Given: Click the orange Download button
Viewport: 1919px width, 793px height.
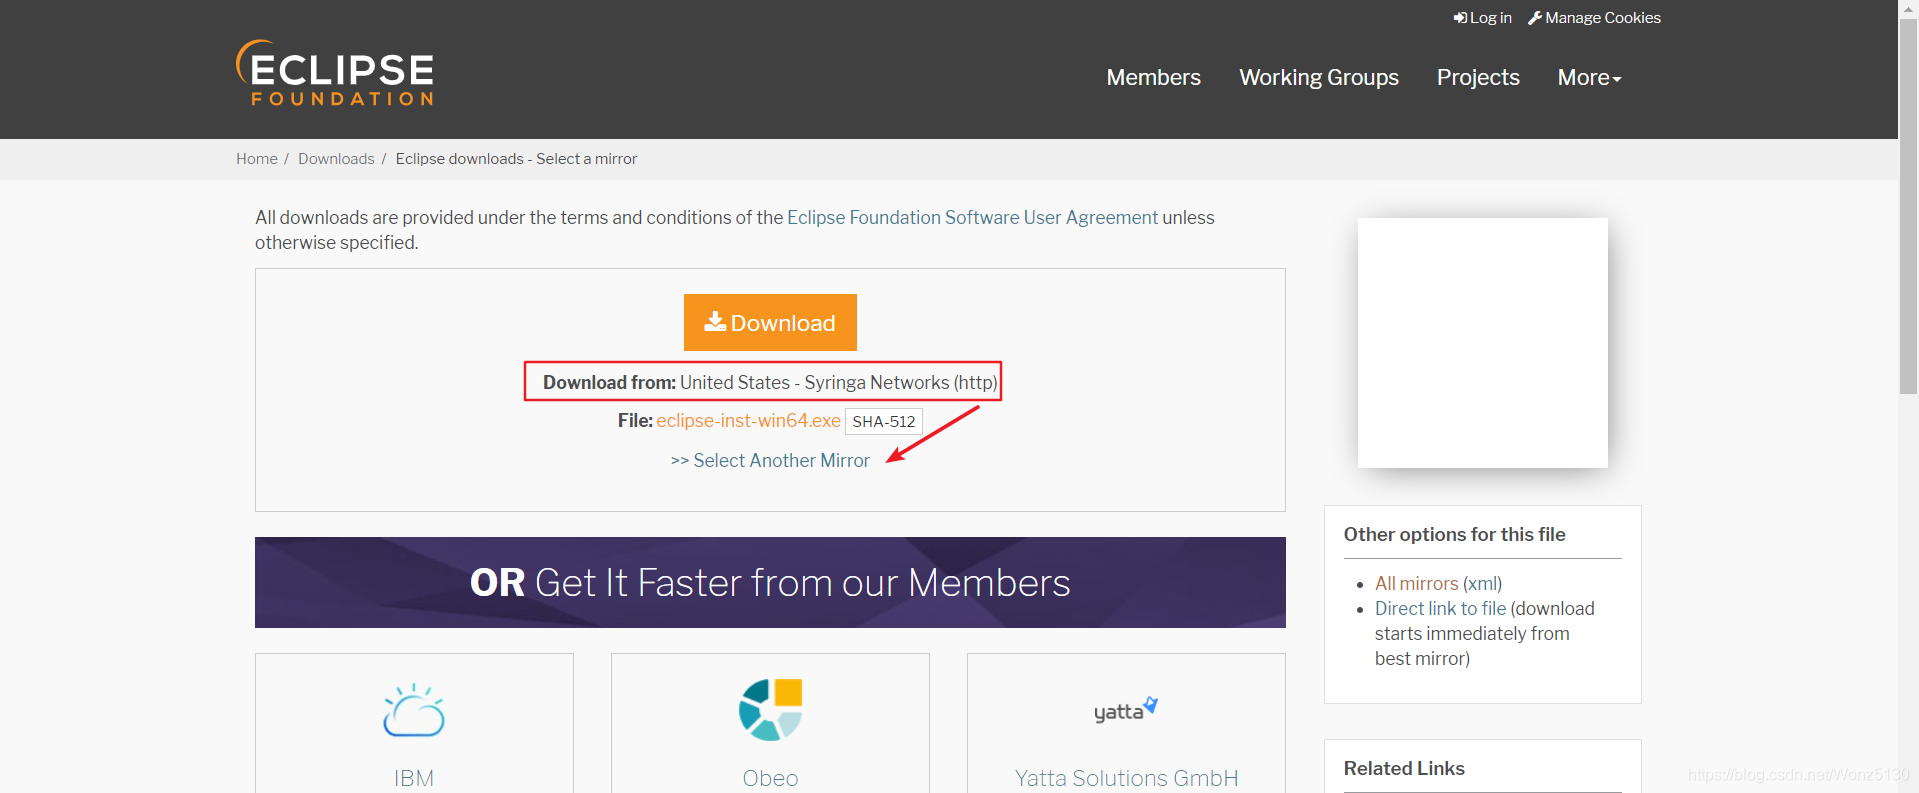Looking at the screenshot, I should click(770, 322).
